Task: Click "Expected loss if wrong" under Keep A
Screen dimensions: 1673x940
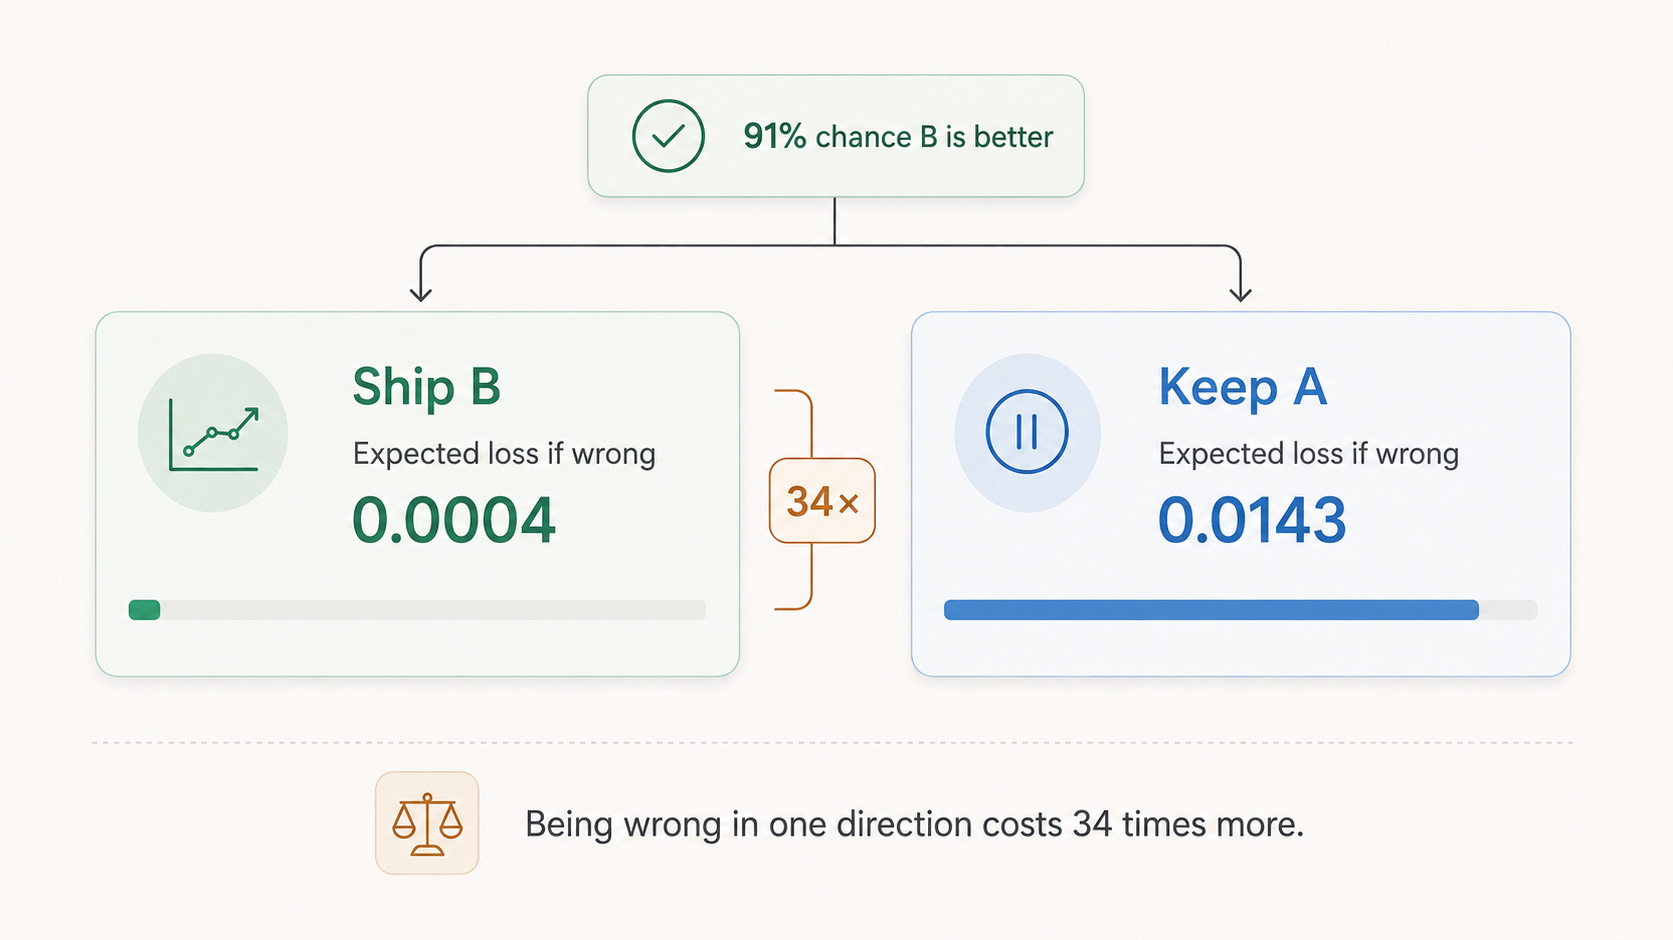Action: [1309, 454]
